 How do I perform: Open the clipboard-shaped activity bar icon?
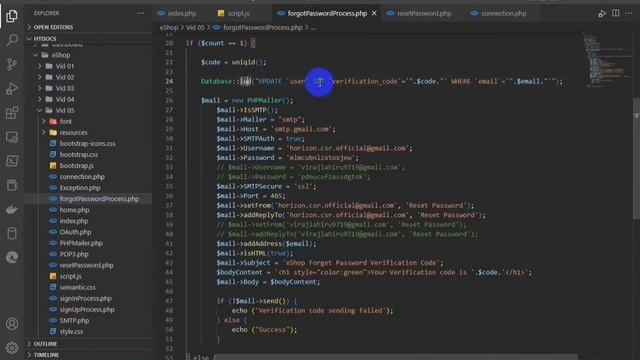pos(12,185)
